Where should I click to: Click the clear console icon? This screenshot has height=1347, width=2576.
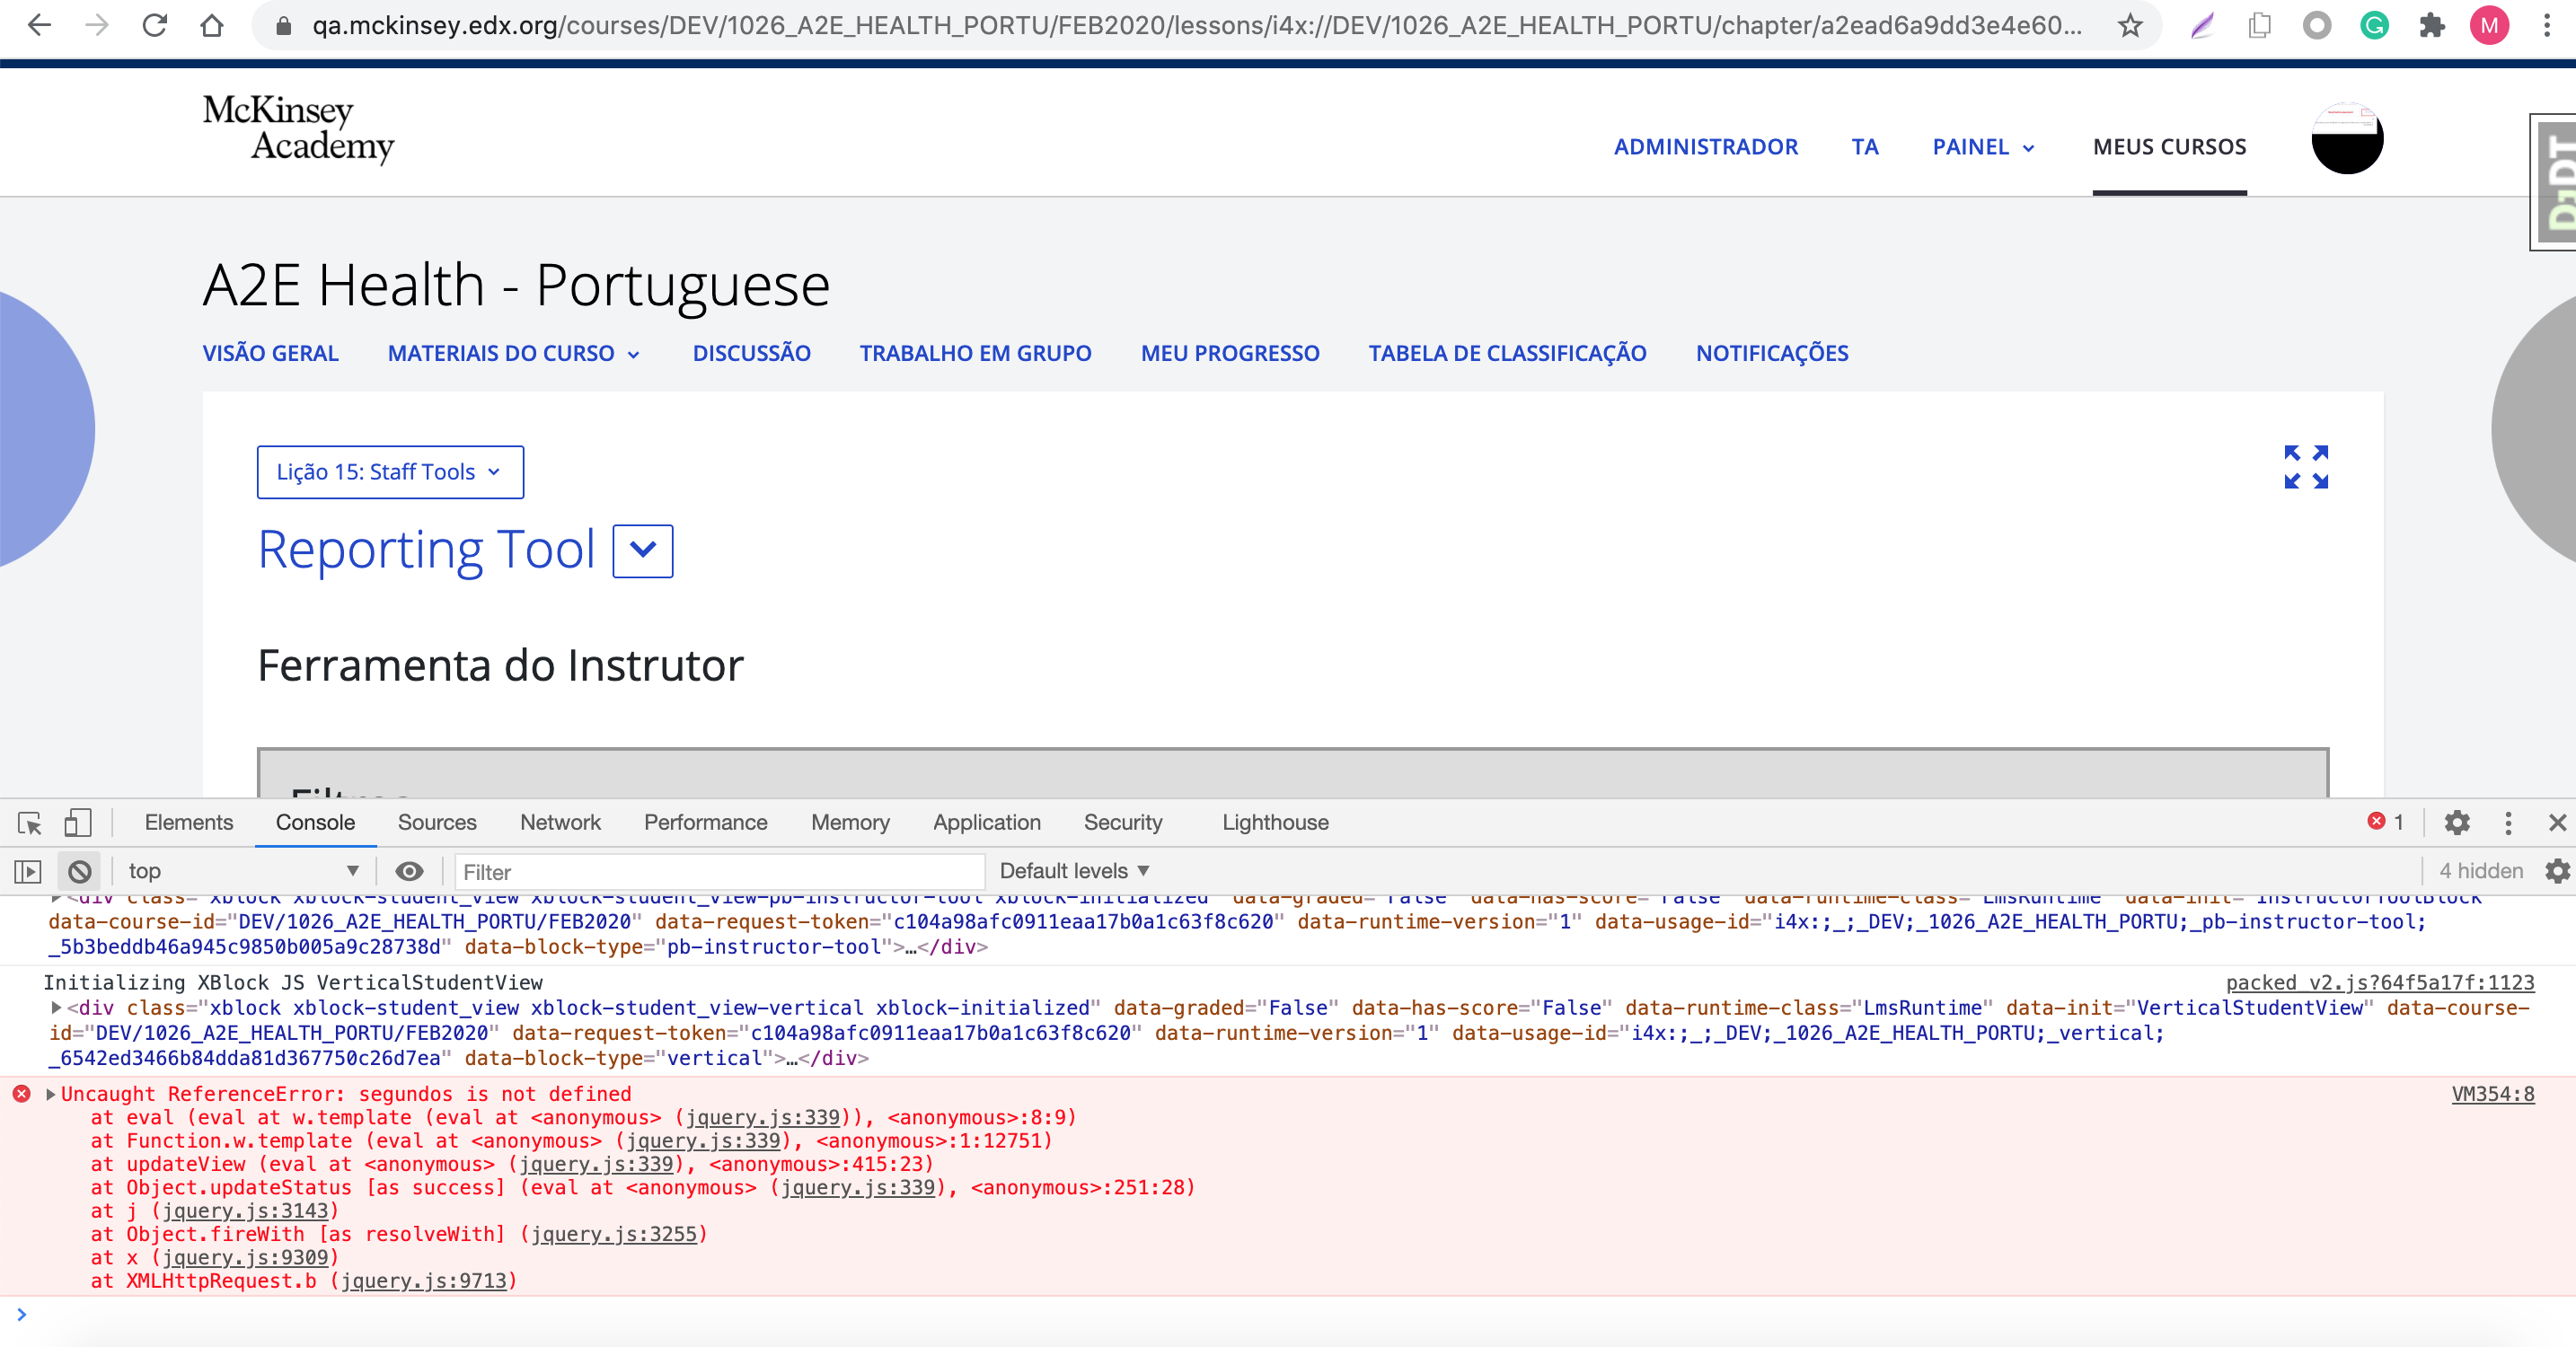click(80, 871)
